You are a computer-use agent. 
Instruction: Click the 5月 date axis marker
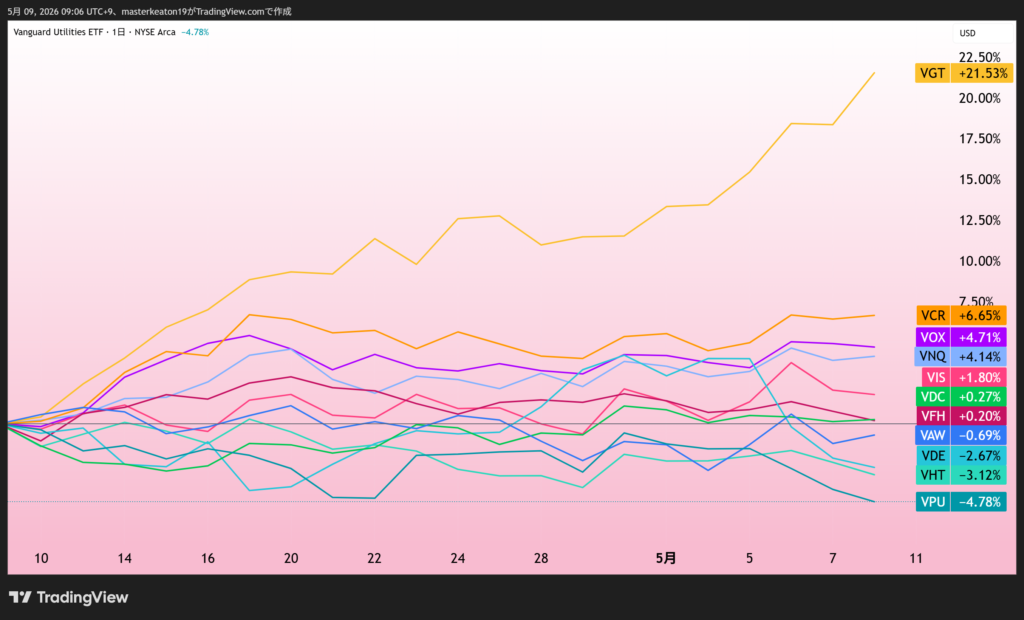point(665,559)
